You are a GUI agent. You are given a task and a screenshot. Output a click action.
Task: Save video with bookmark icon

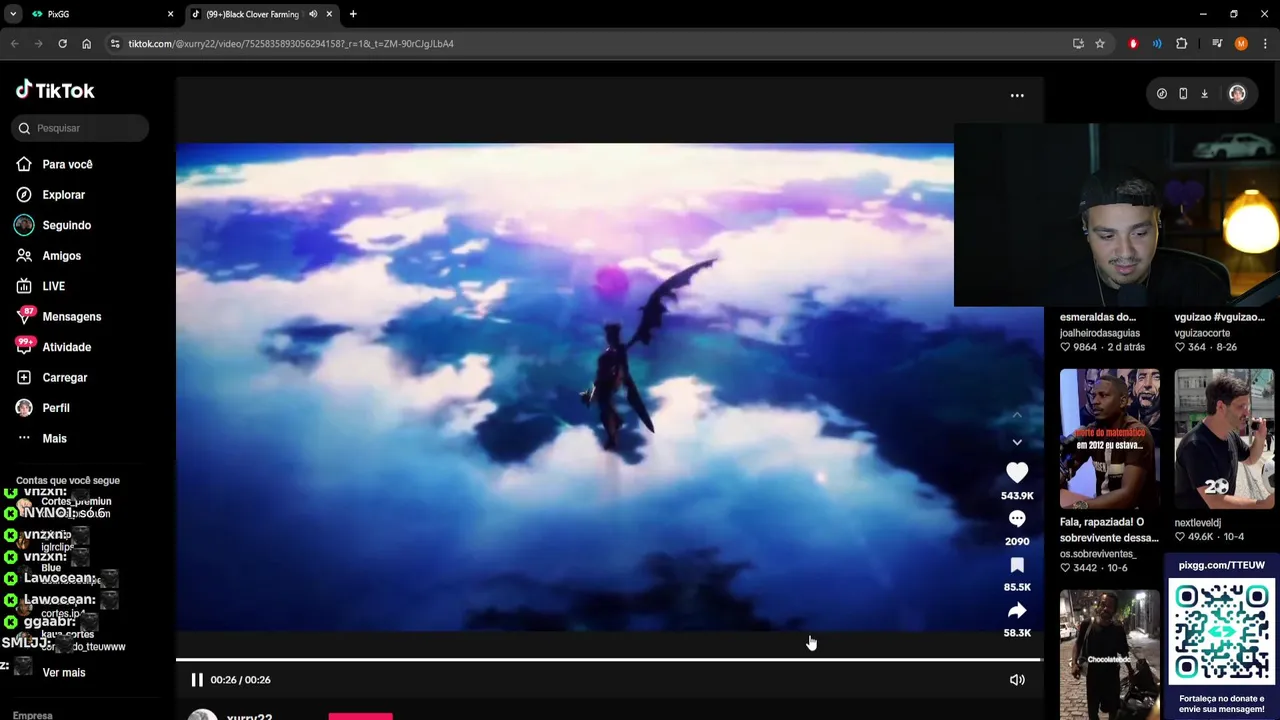(1017, 565)
